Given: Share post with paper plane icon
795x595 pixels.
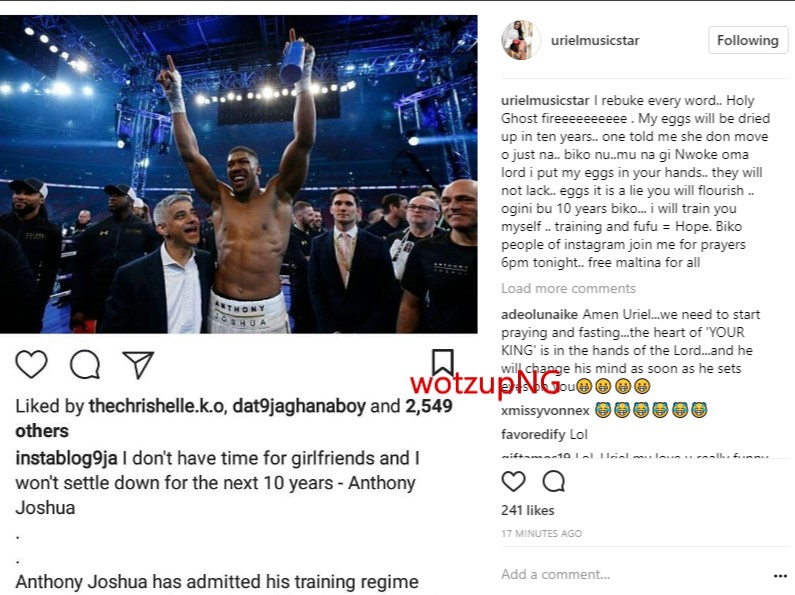Looking at the screenshot, I should pos(138,365).
